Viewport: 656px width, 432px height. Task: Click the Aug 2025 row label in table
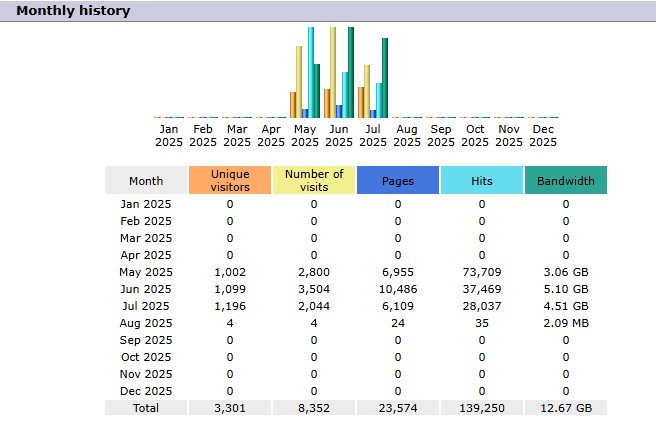pos(146,323)
